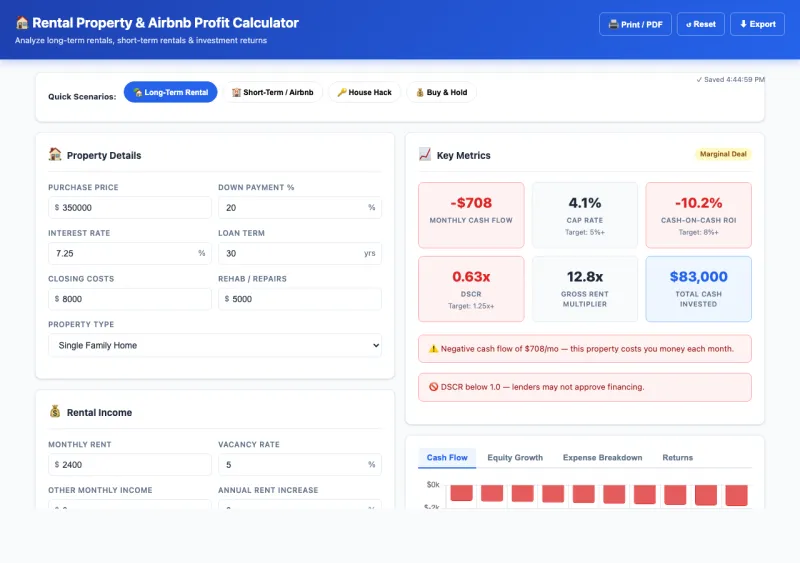Viewport: 800px width, 563px height.
Task: Click the Print / PDF button
Action: (x=635, y=24)
